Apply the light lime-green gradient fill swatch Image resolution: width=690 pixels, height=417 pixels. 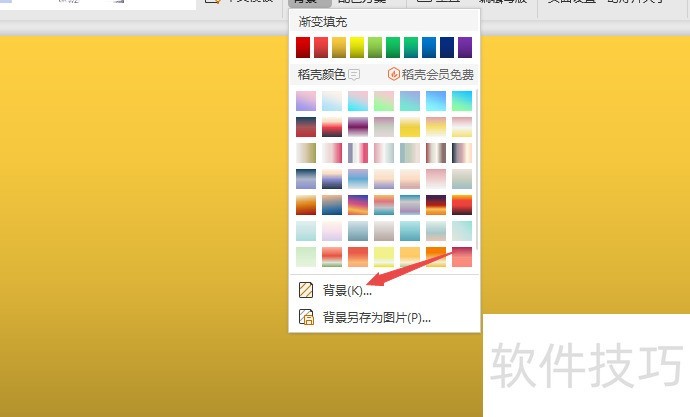coord(375,48)
